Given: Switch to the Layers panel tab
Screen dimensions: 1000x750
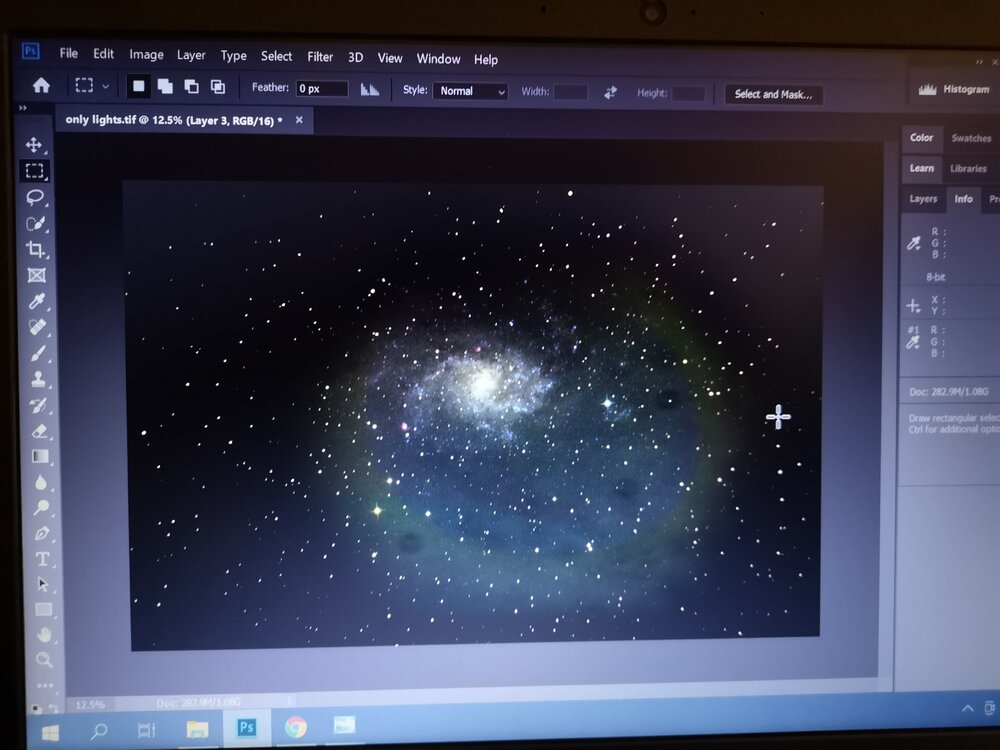Looking at the screenshot, I should 922,199.
